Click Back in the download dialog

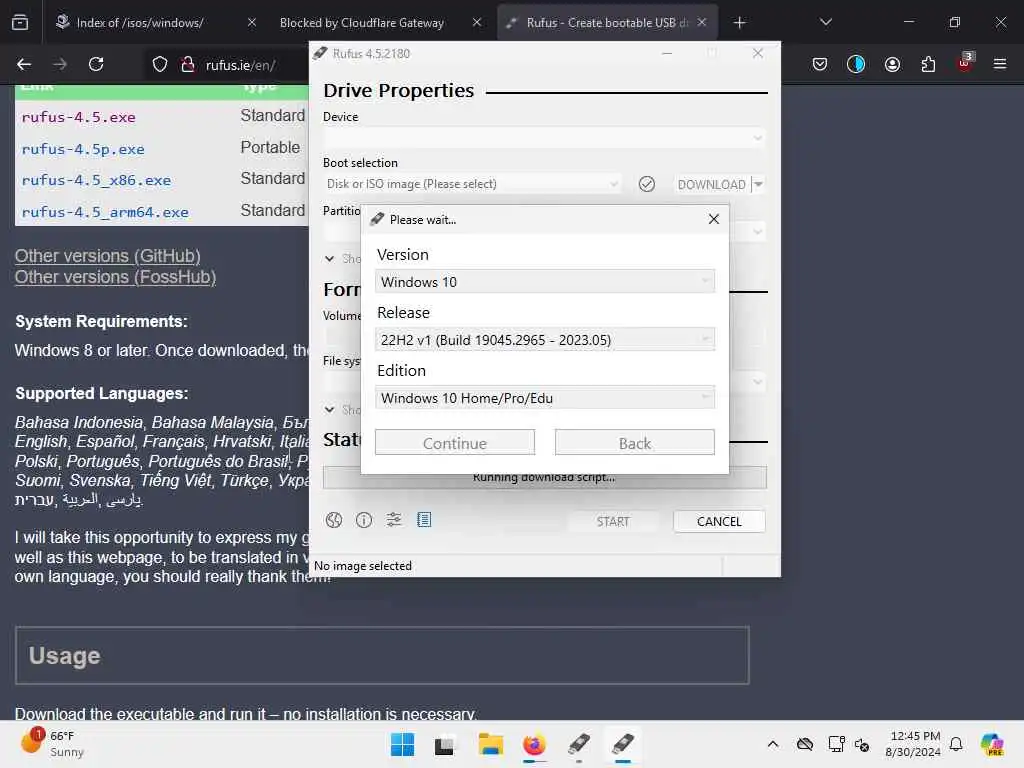(x=635, y=443)
